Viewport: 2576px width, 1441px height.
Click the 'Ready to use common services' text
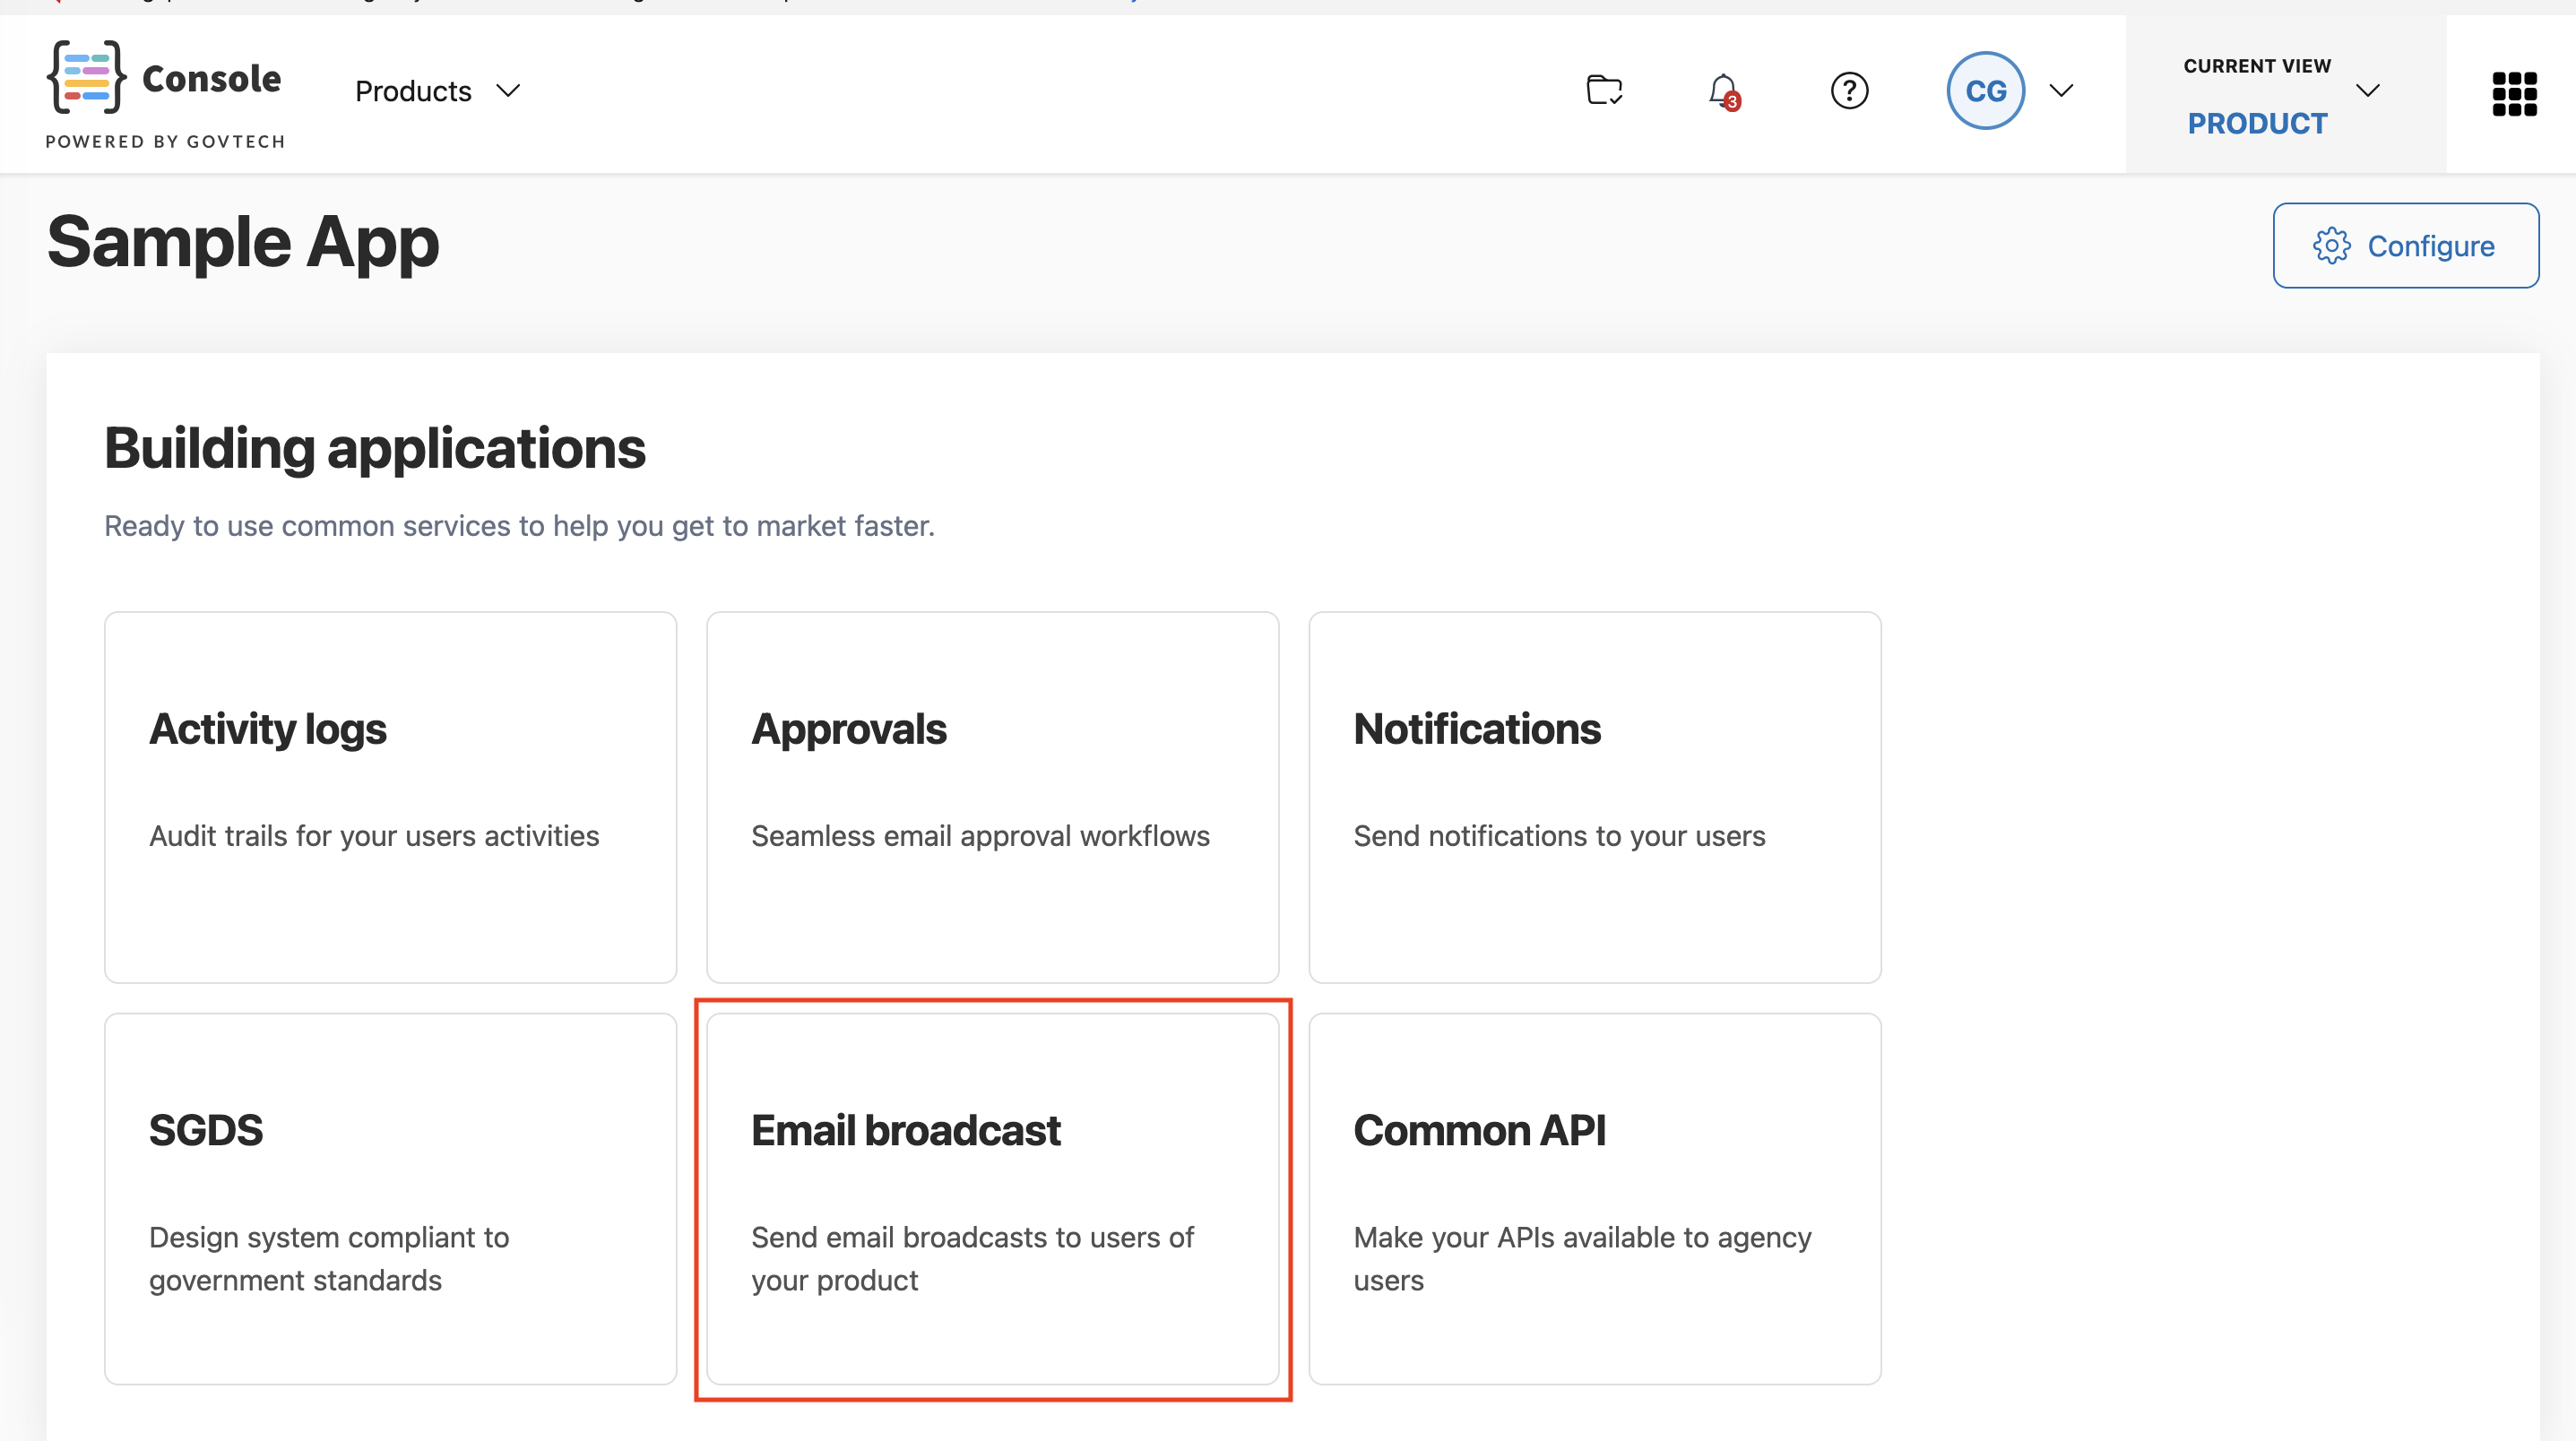(x=519, y=526)
